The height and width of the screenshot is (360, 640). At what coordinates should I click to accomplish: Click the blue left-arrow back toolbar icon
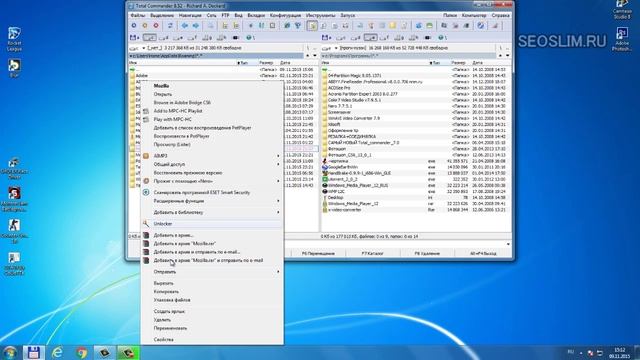(x=184, y=26)
